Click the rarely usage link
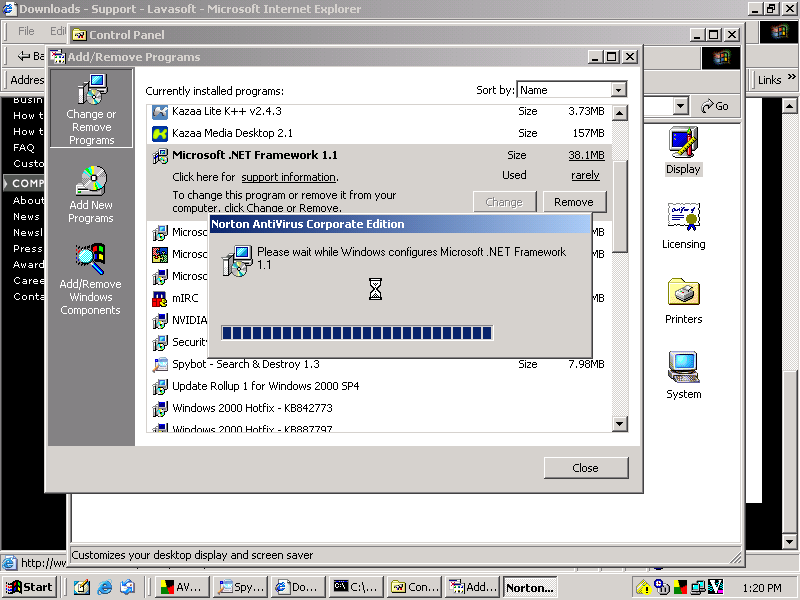Image resolution: width=800 pixels, height=600 pixels. tap(585, 176)
